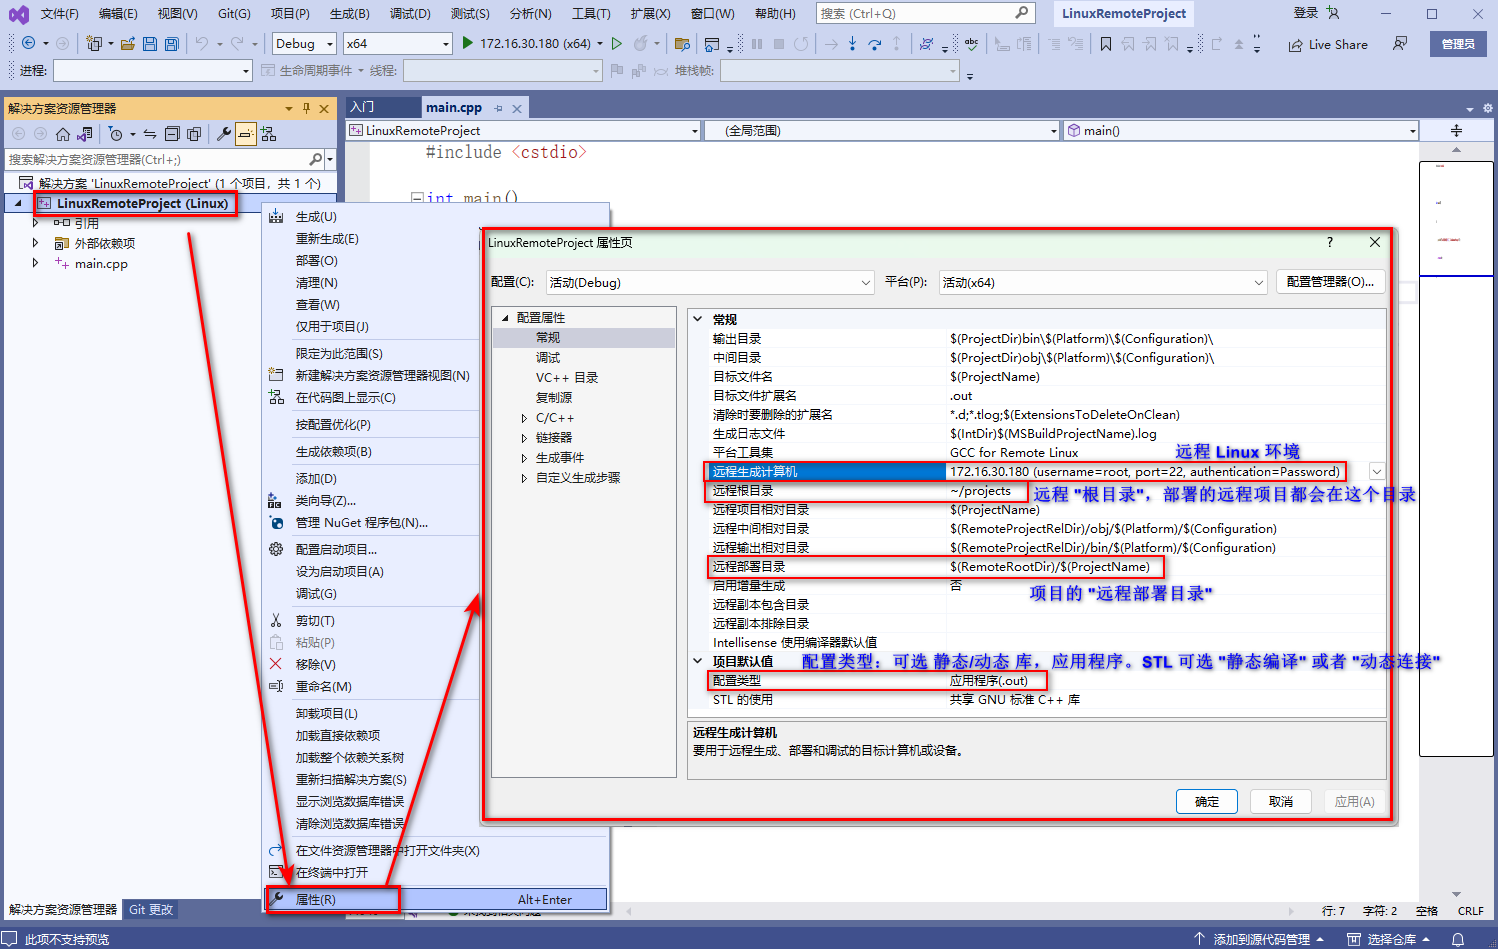
Task: Click in the 搜索 (Ctrl+Q) search box
Action: (x=926, y=13)
